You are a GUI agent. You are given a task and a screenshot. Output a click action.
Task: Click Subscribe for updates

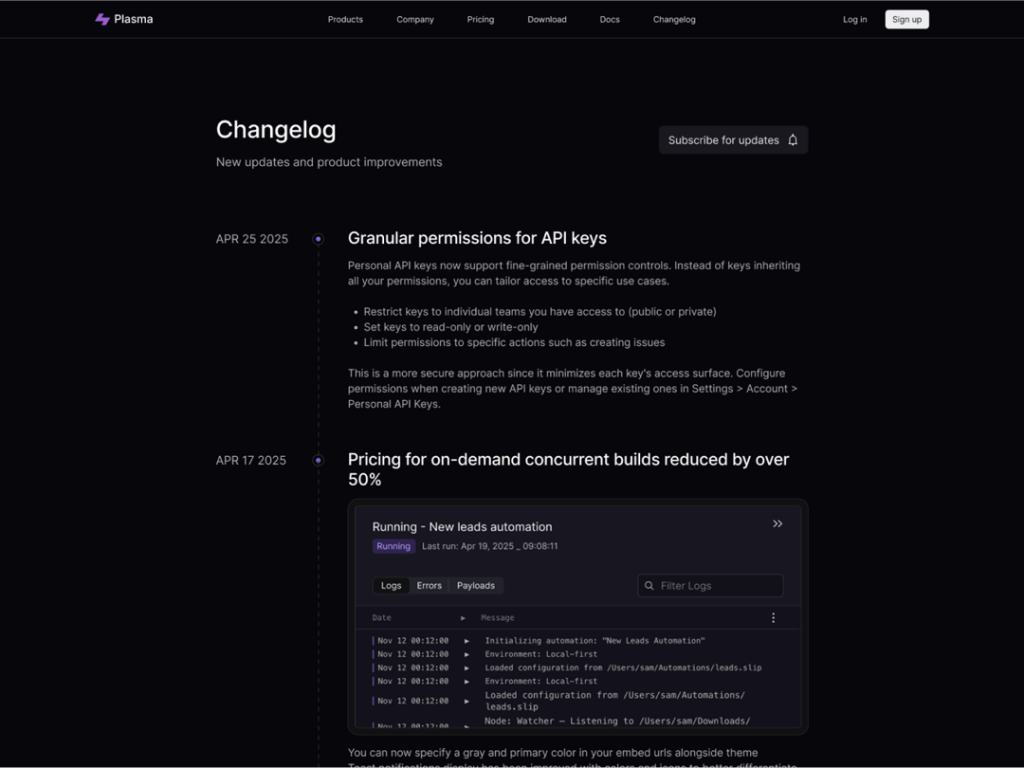725,140
